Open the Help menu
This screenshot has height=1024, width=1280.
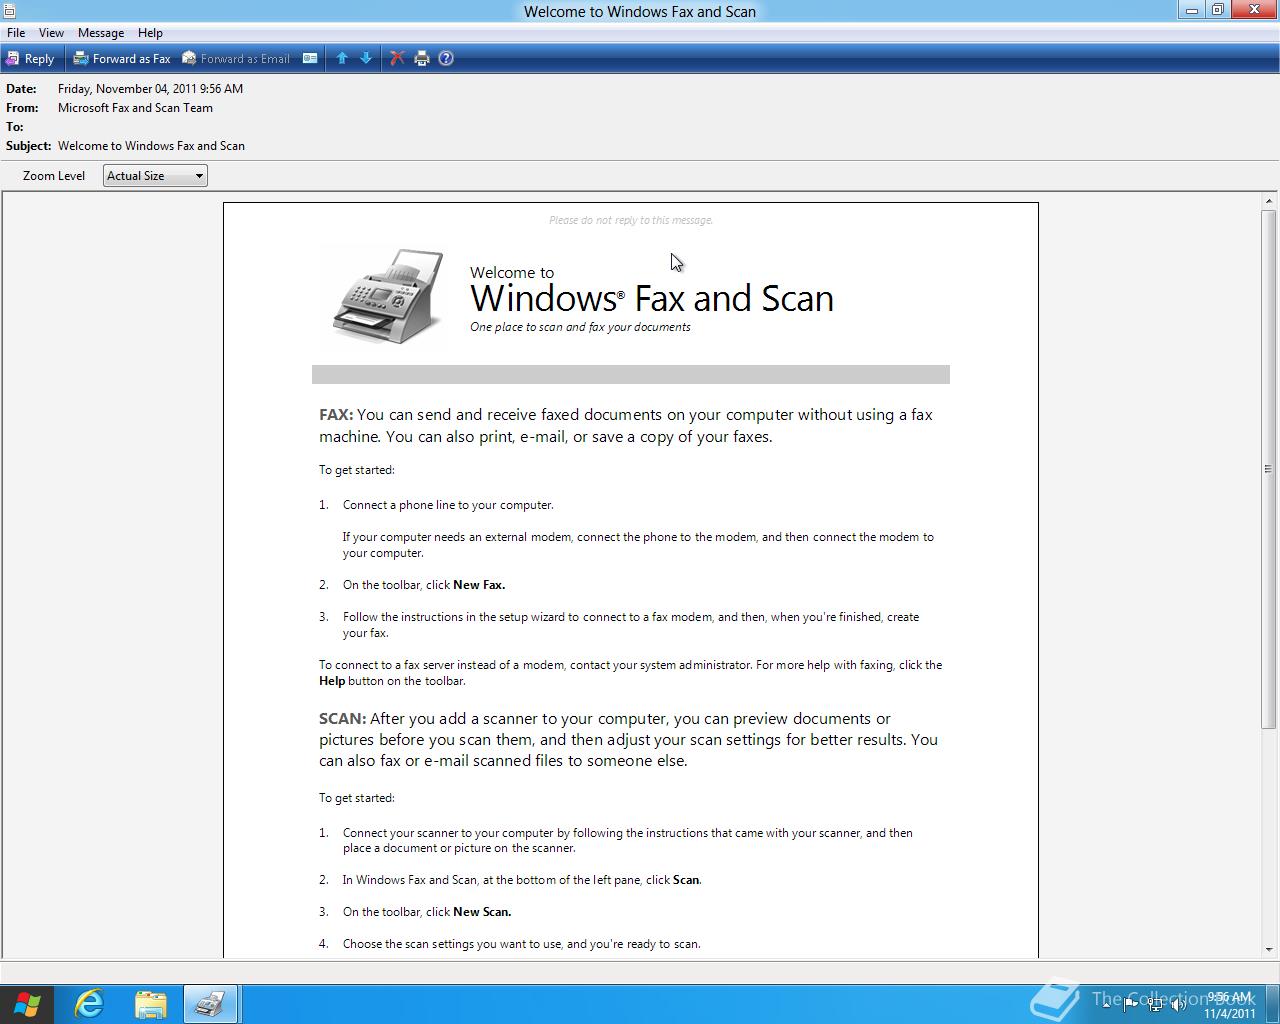150,33
